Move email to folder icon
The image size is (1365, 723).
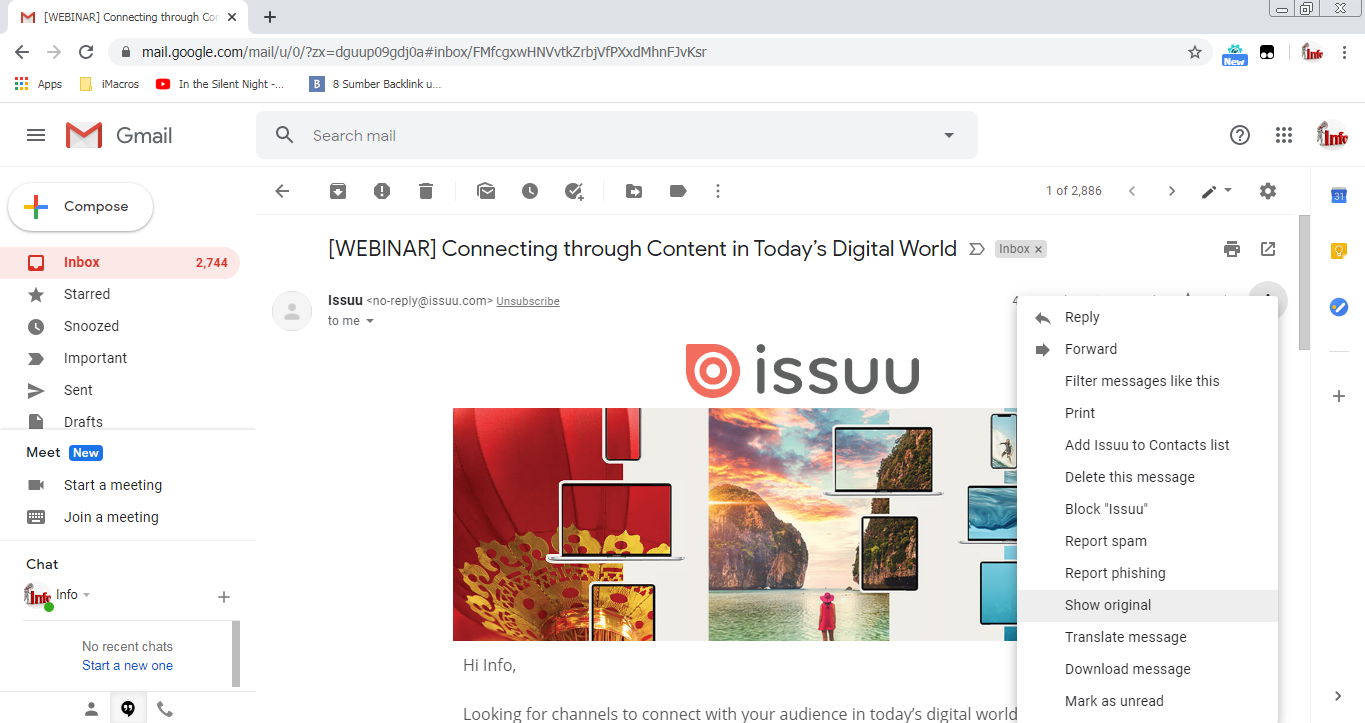(x=634, y=191)
